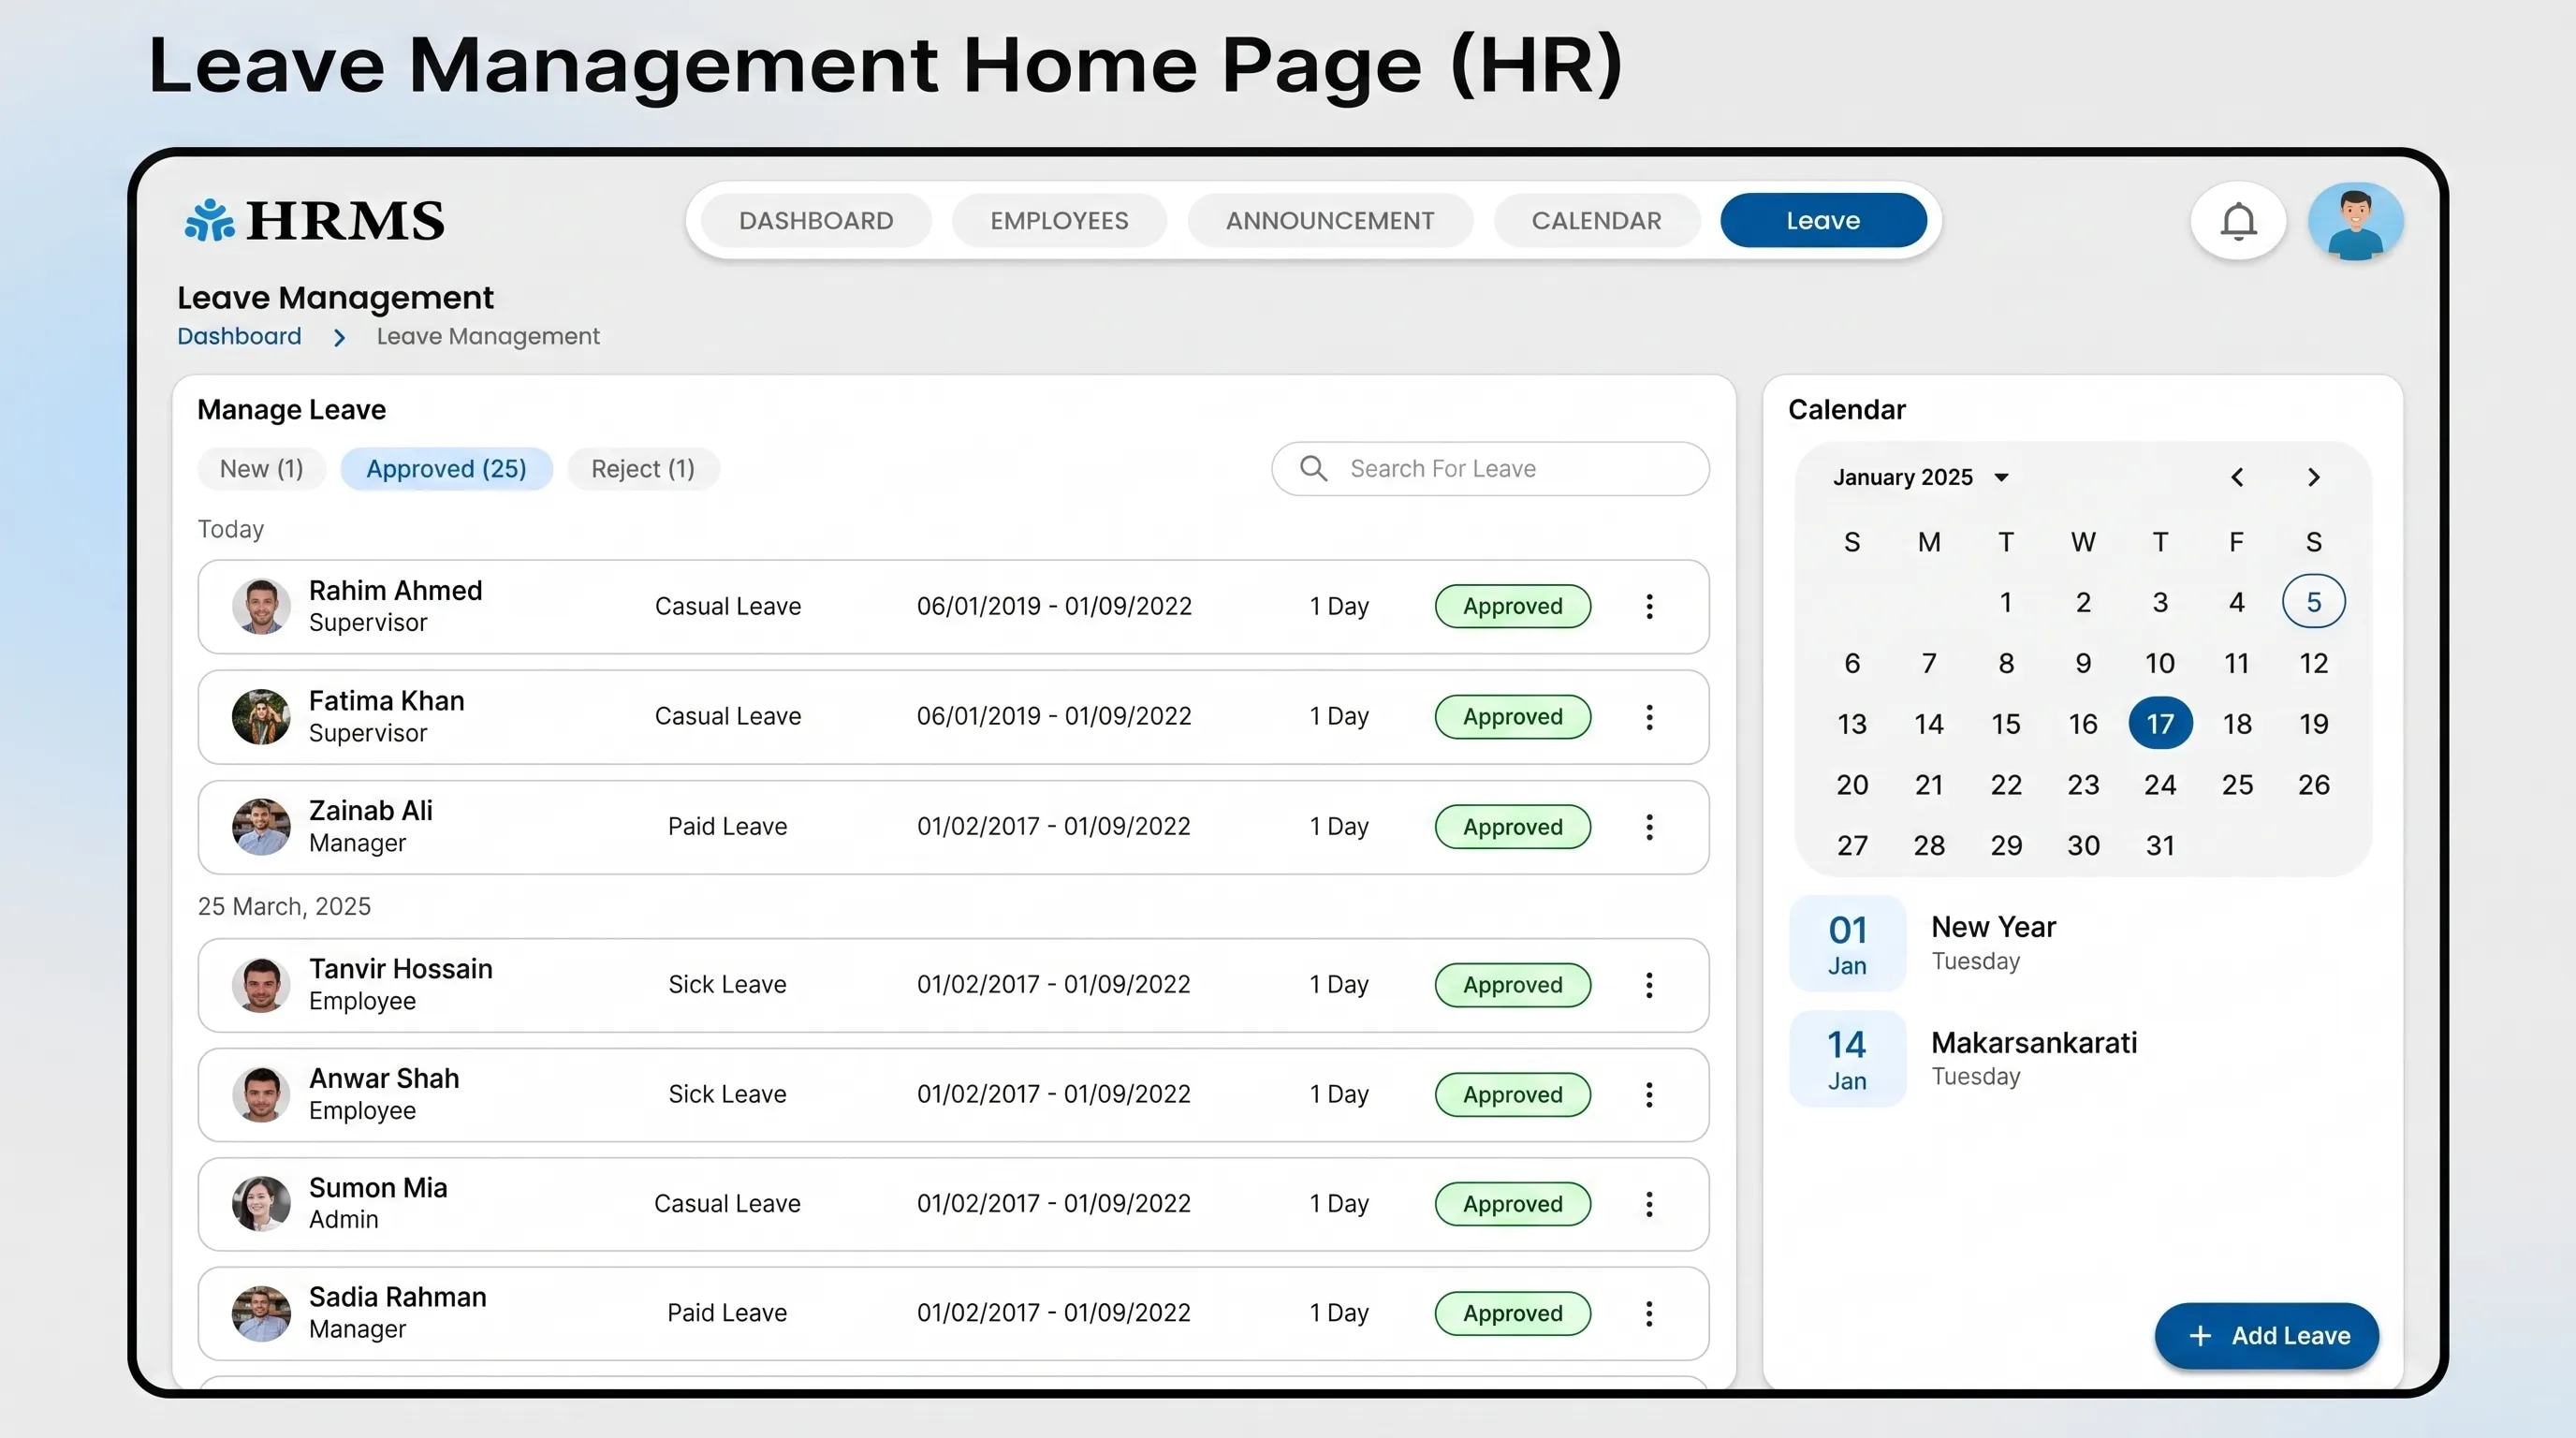
Task: Click the HRMS logo
Action: click(314, 220)
